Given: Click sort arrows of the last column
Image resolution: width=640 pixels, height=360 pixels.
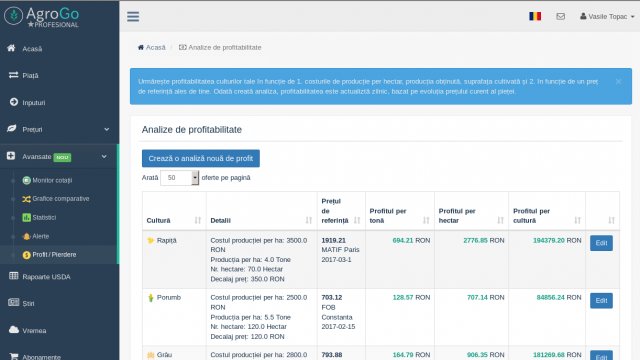Looking at the screenshot, I should click(611, 220).
